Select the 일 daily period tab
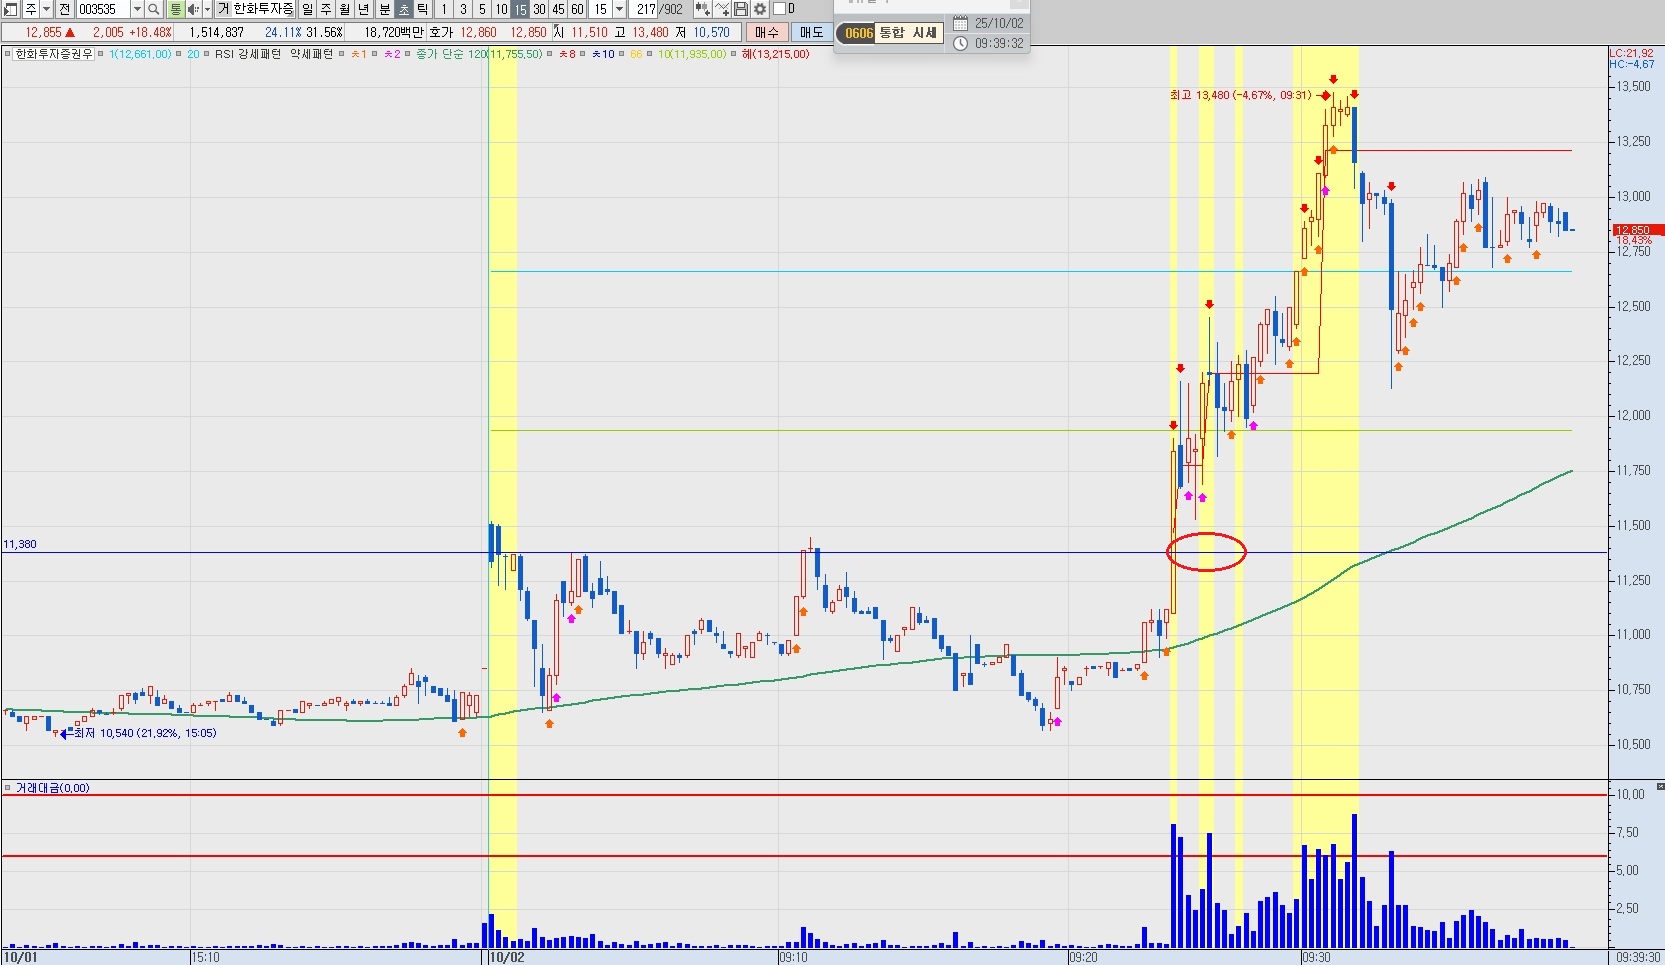 click(x=308, y=9)
